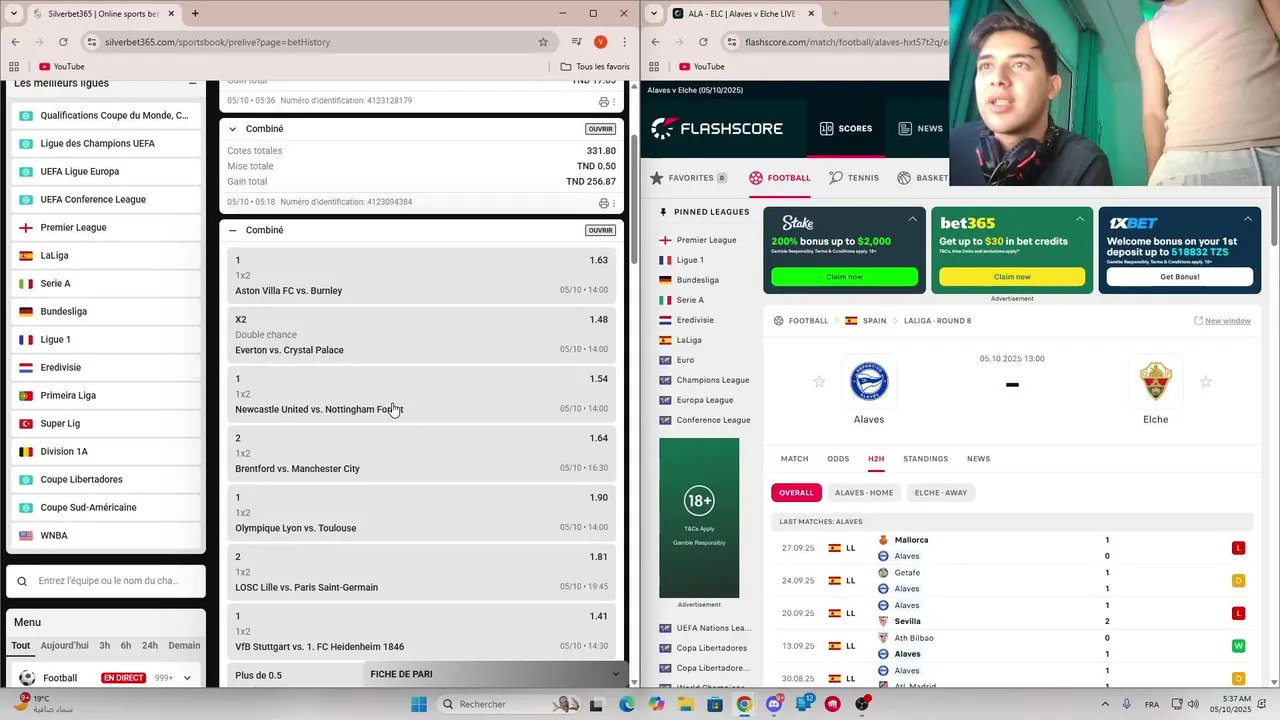Open OBS Studio from the taskbar

pyautogui.click(x=862, y=704)
